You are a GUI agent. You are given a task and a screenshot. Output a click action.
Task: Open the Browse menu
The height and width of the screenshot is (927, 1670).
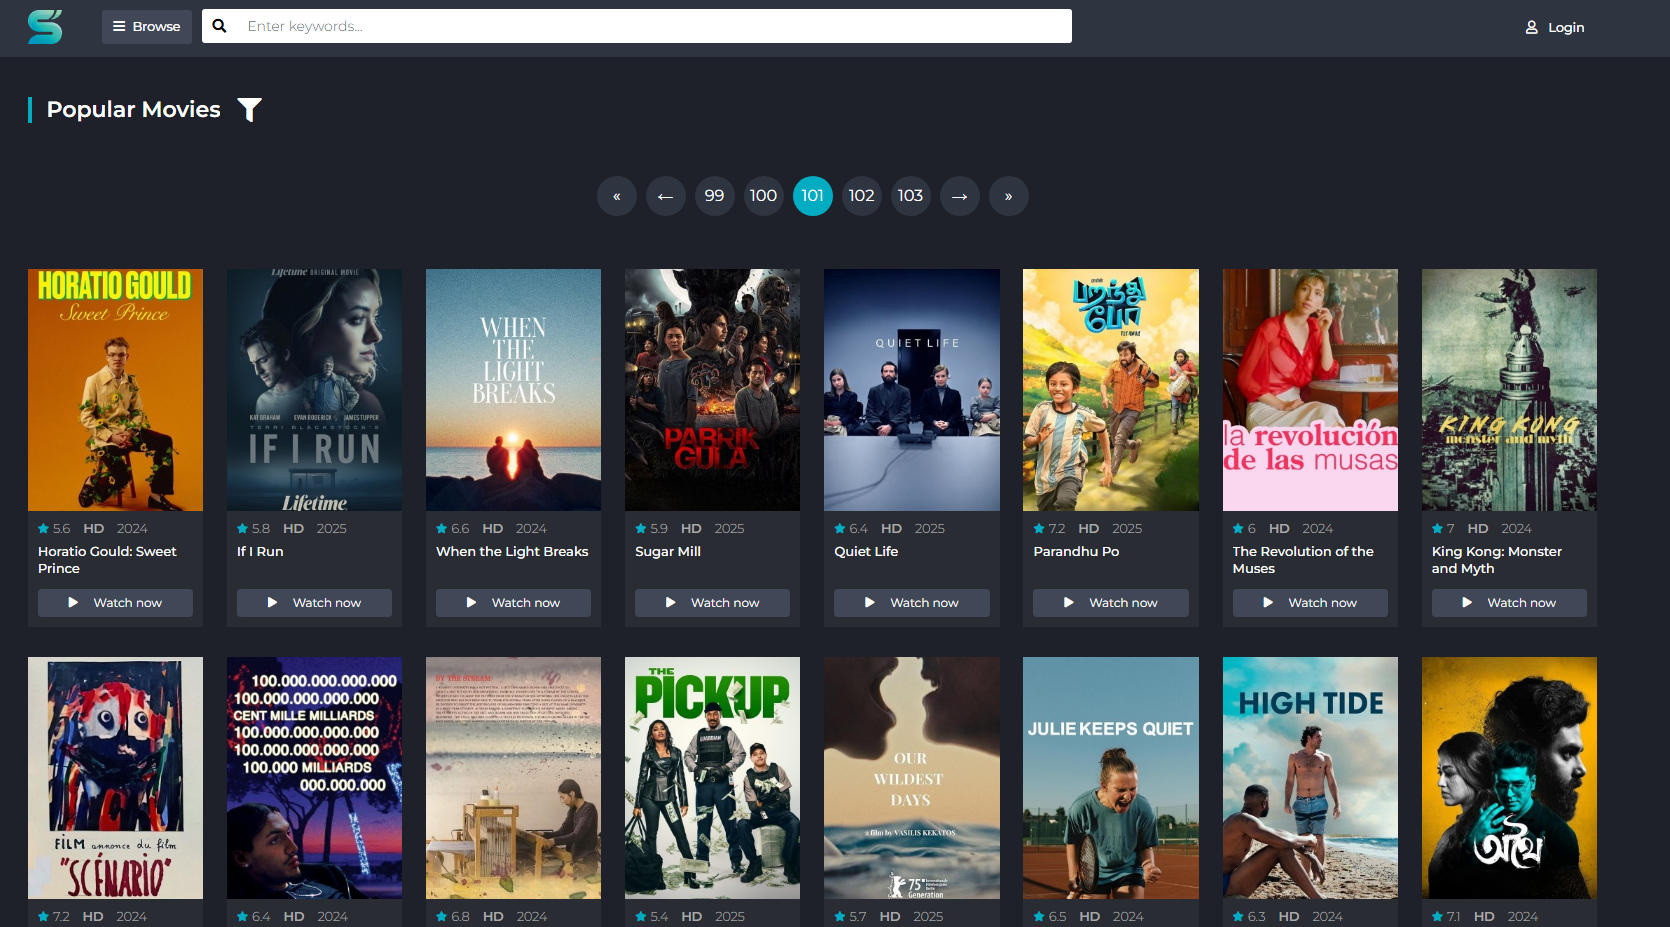click(147, 27)
